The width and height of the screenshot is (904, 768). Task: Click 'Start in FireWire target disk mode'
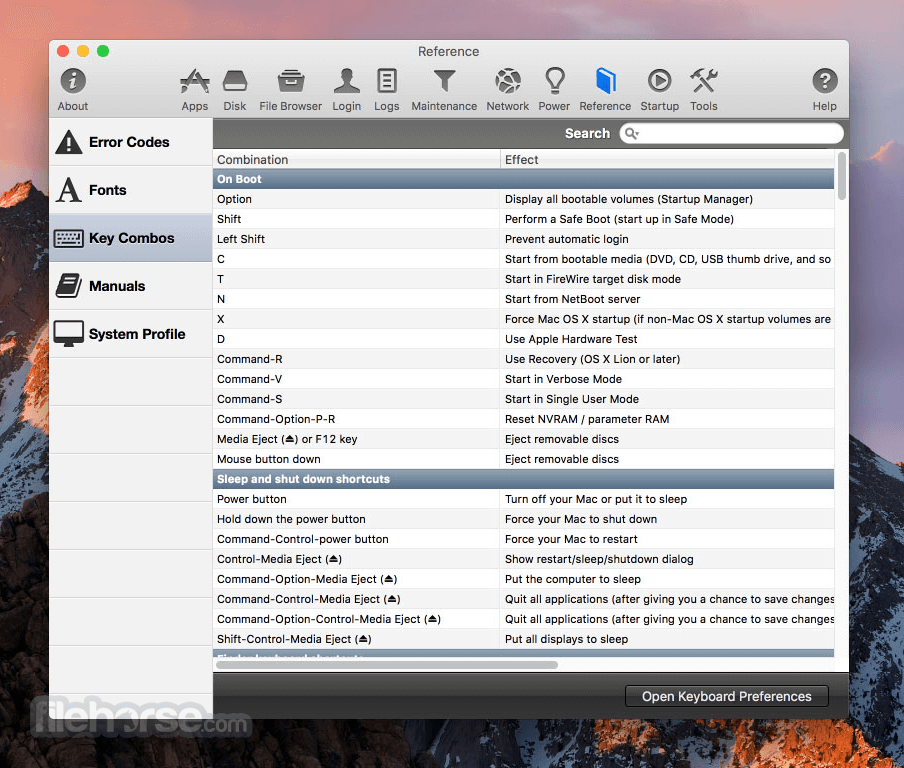pyautogui.click(x=593, y=279)
